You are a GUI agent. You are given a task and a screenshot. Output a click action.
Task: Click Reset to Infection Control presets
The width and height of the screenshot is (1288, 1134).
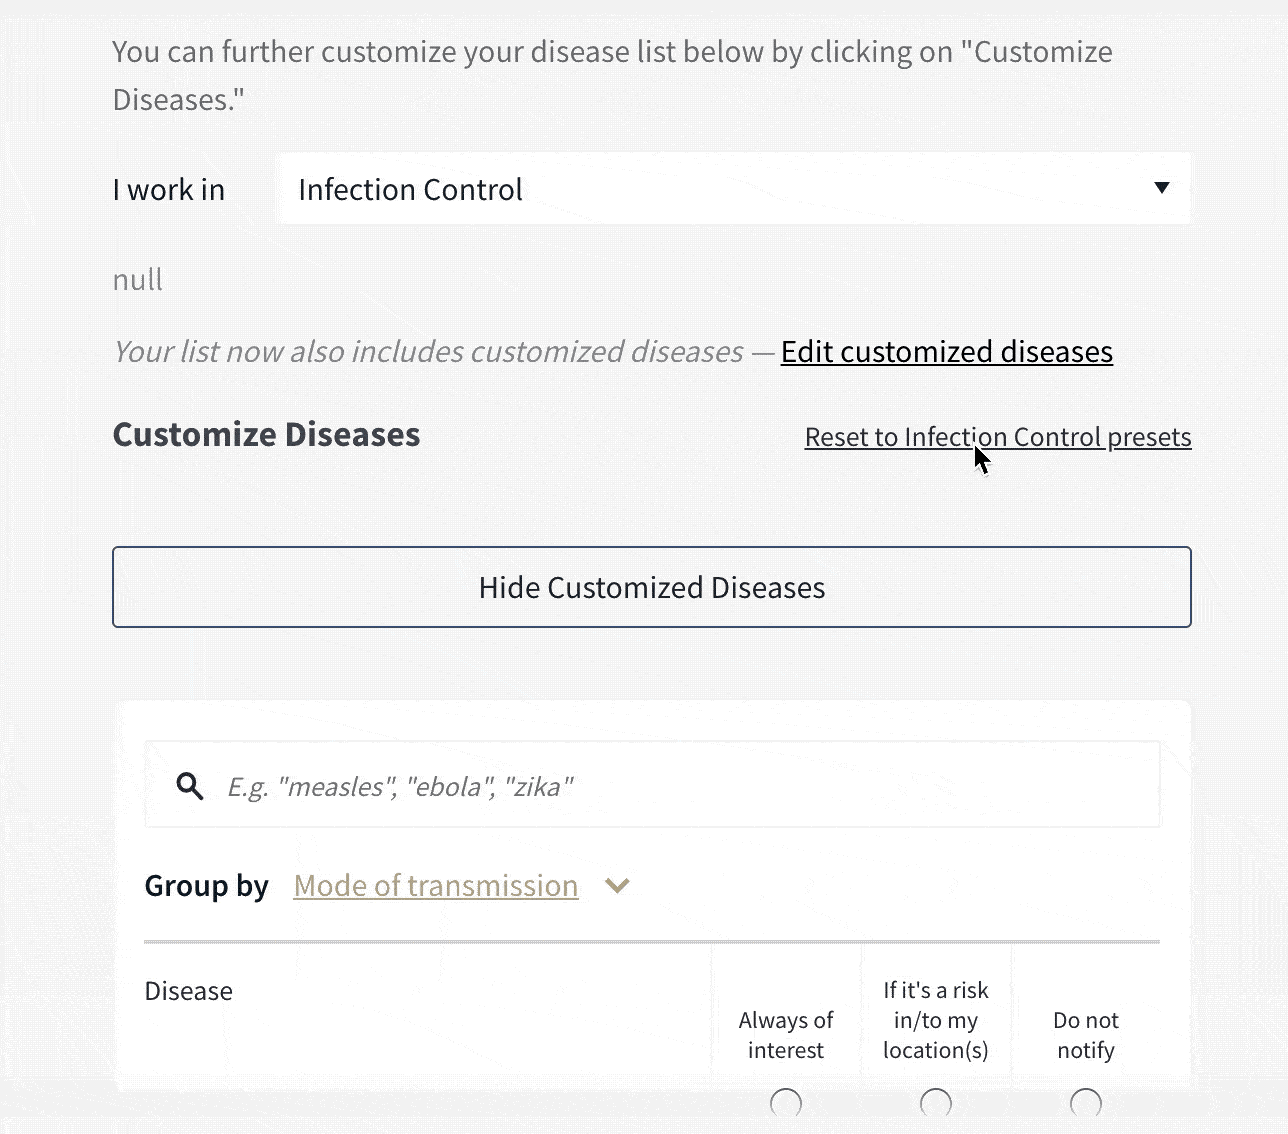(x=998, y=438)
